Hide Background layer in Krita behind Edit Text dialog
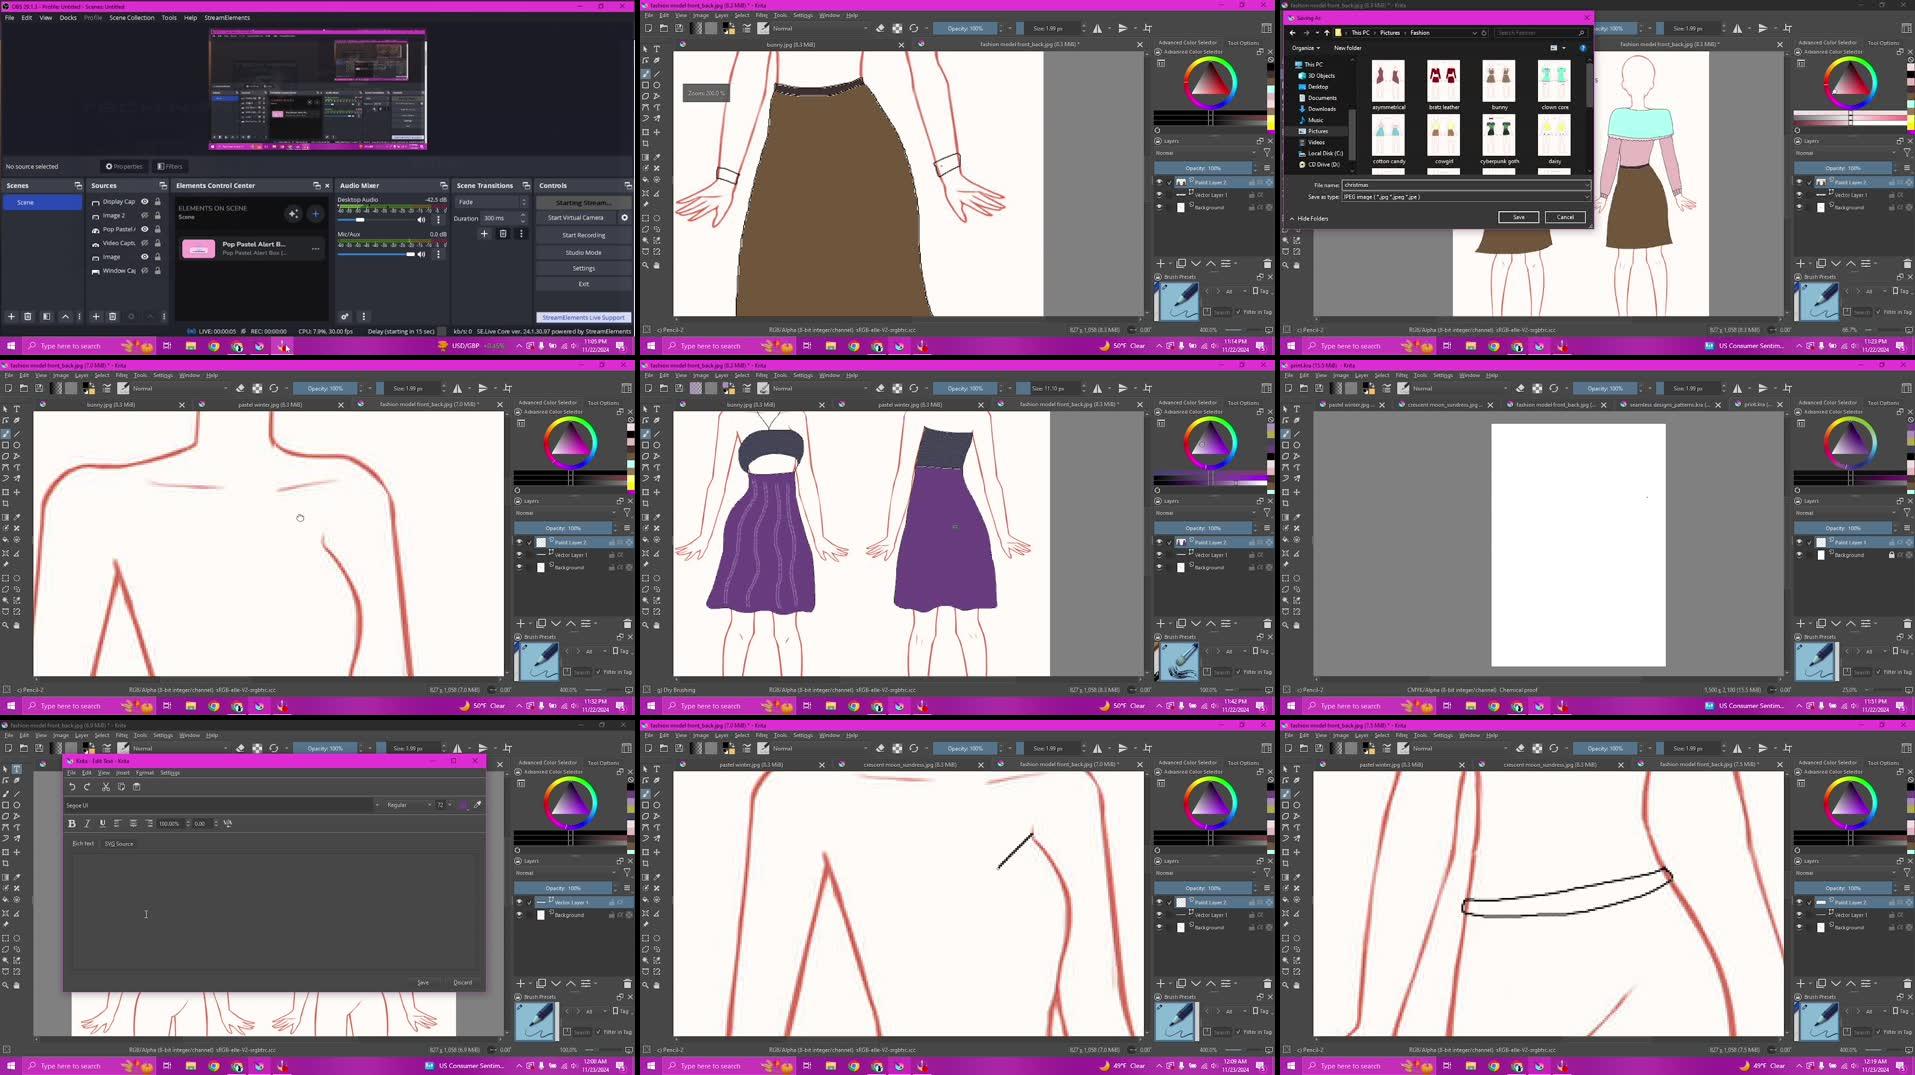Screen dimensions: 1915x1075 coord(519,915)
